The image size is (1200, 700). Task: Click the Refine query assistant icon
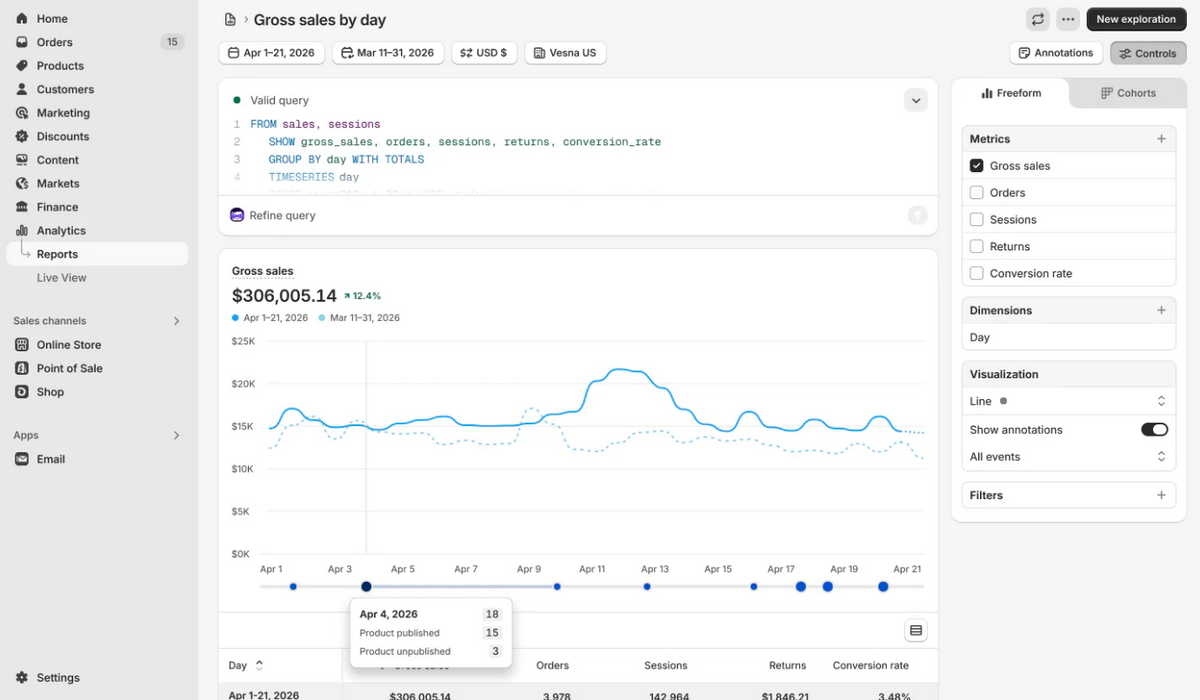point(237,215)
